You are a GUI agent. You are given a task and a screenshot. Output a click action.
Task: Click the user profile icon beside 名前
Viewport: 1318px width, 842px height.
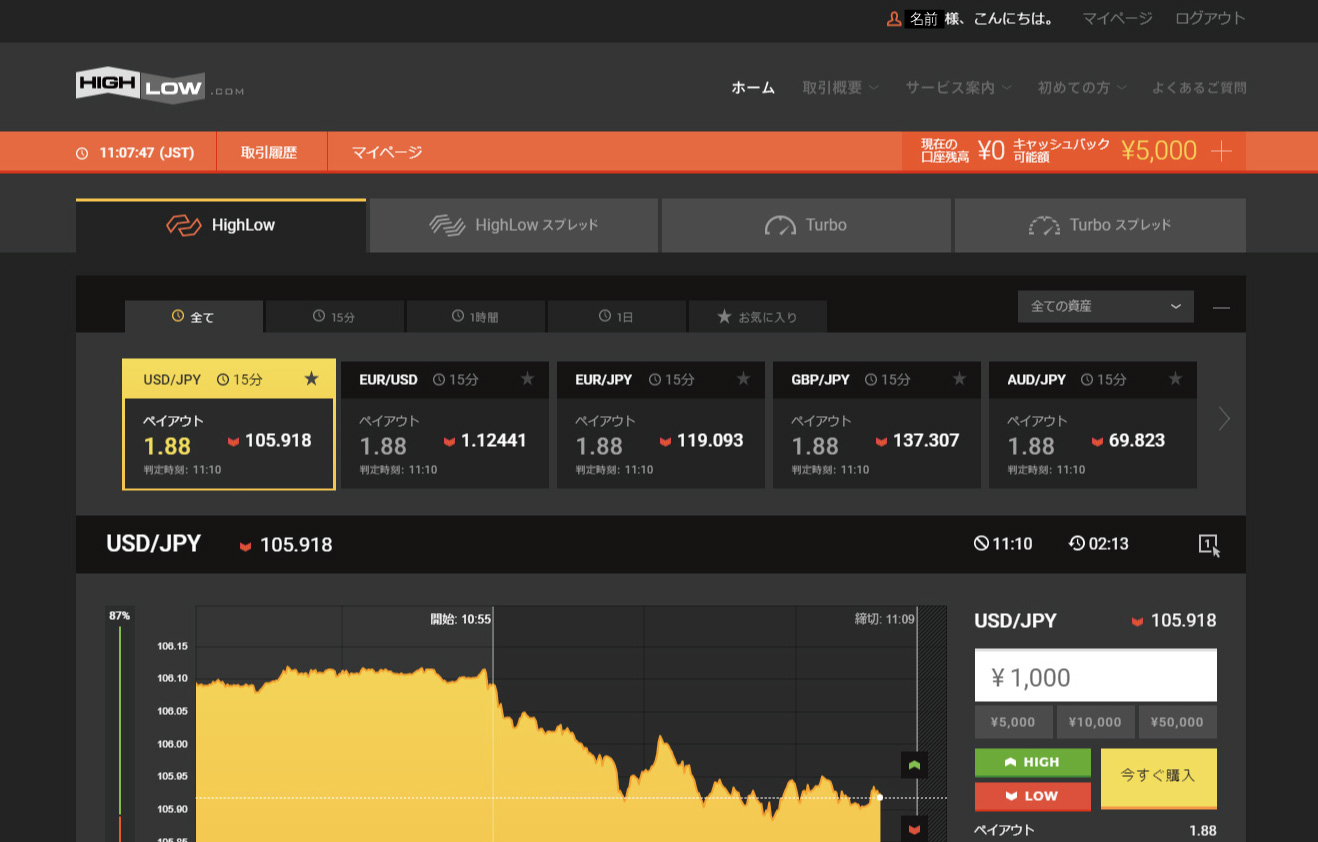click(894, 19)
